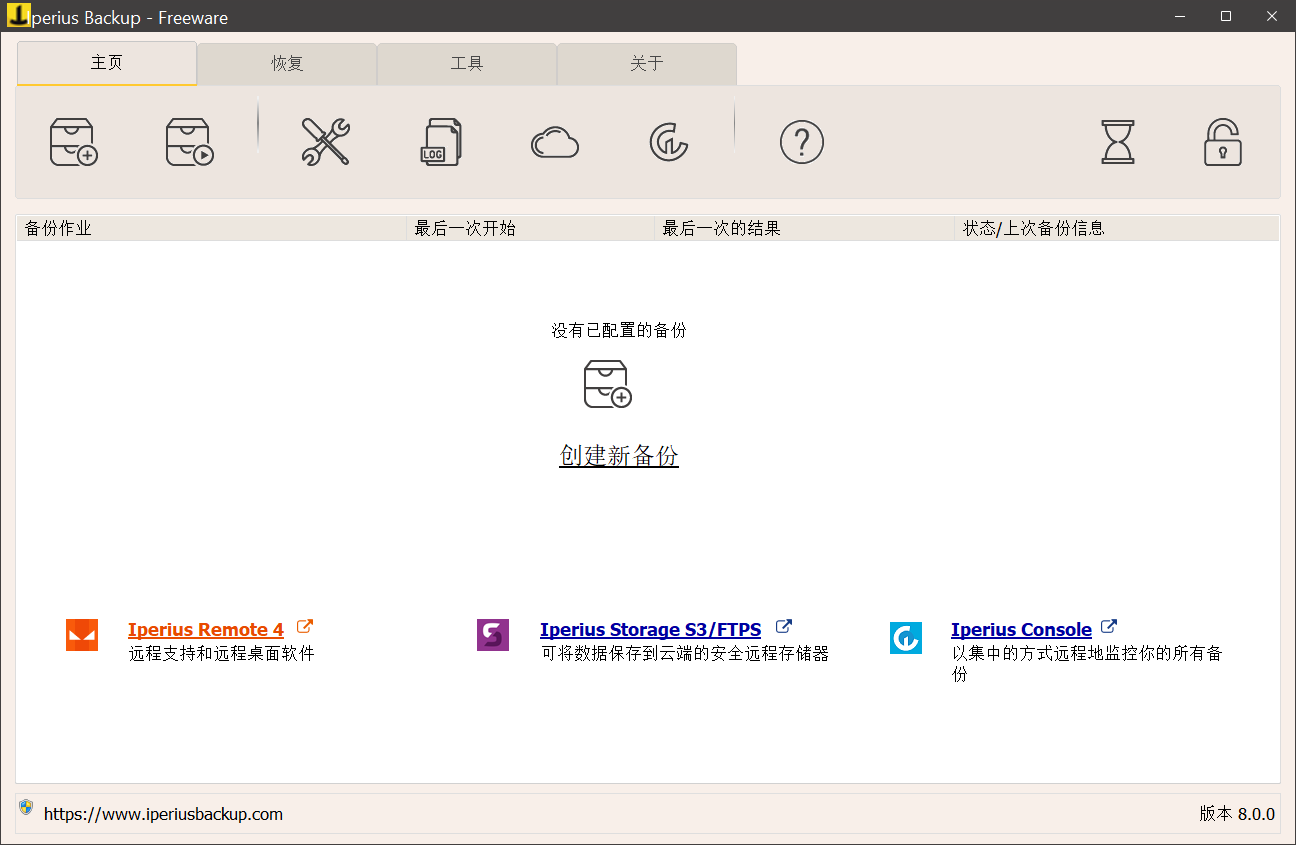Click the center add-backup box icon

pyautogui.click(x=607, y=384)
